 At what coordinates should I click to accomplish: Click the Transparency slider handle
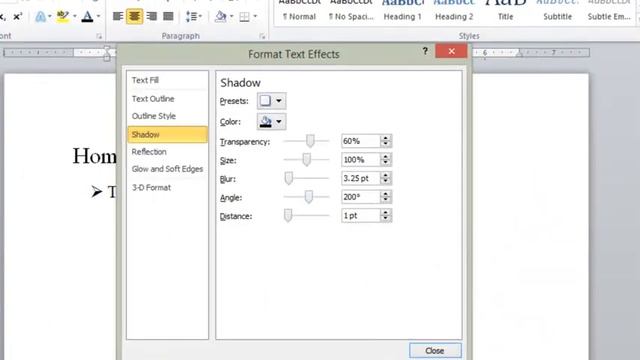(x=310, y=141)
